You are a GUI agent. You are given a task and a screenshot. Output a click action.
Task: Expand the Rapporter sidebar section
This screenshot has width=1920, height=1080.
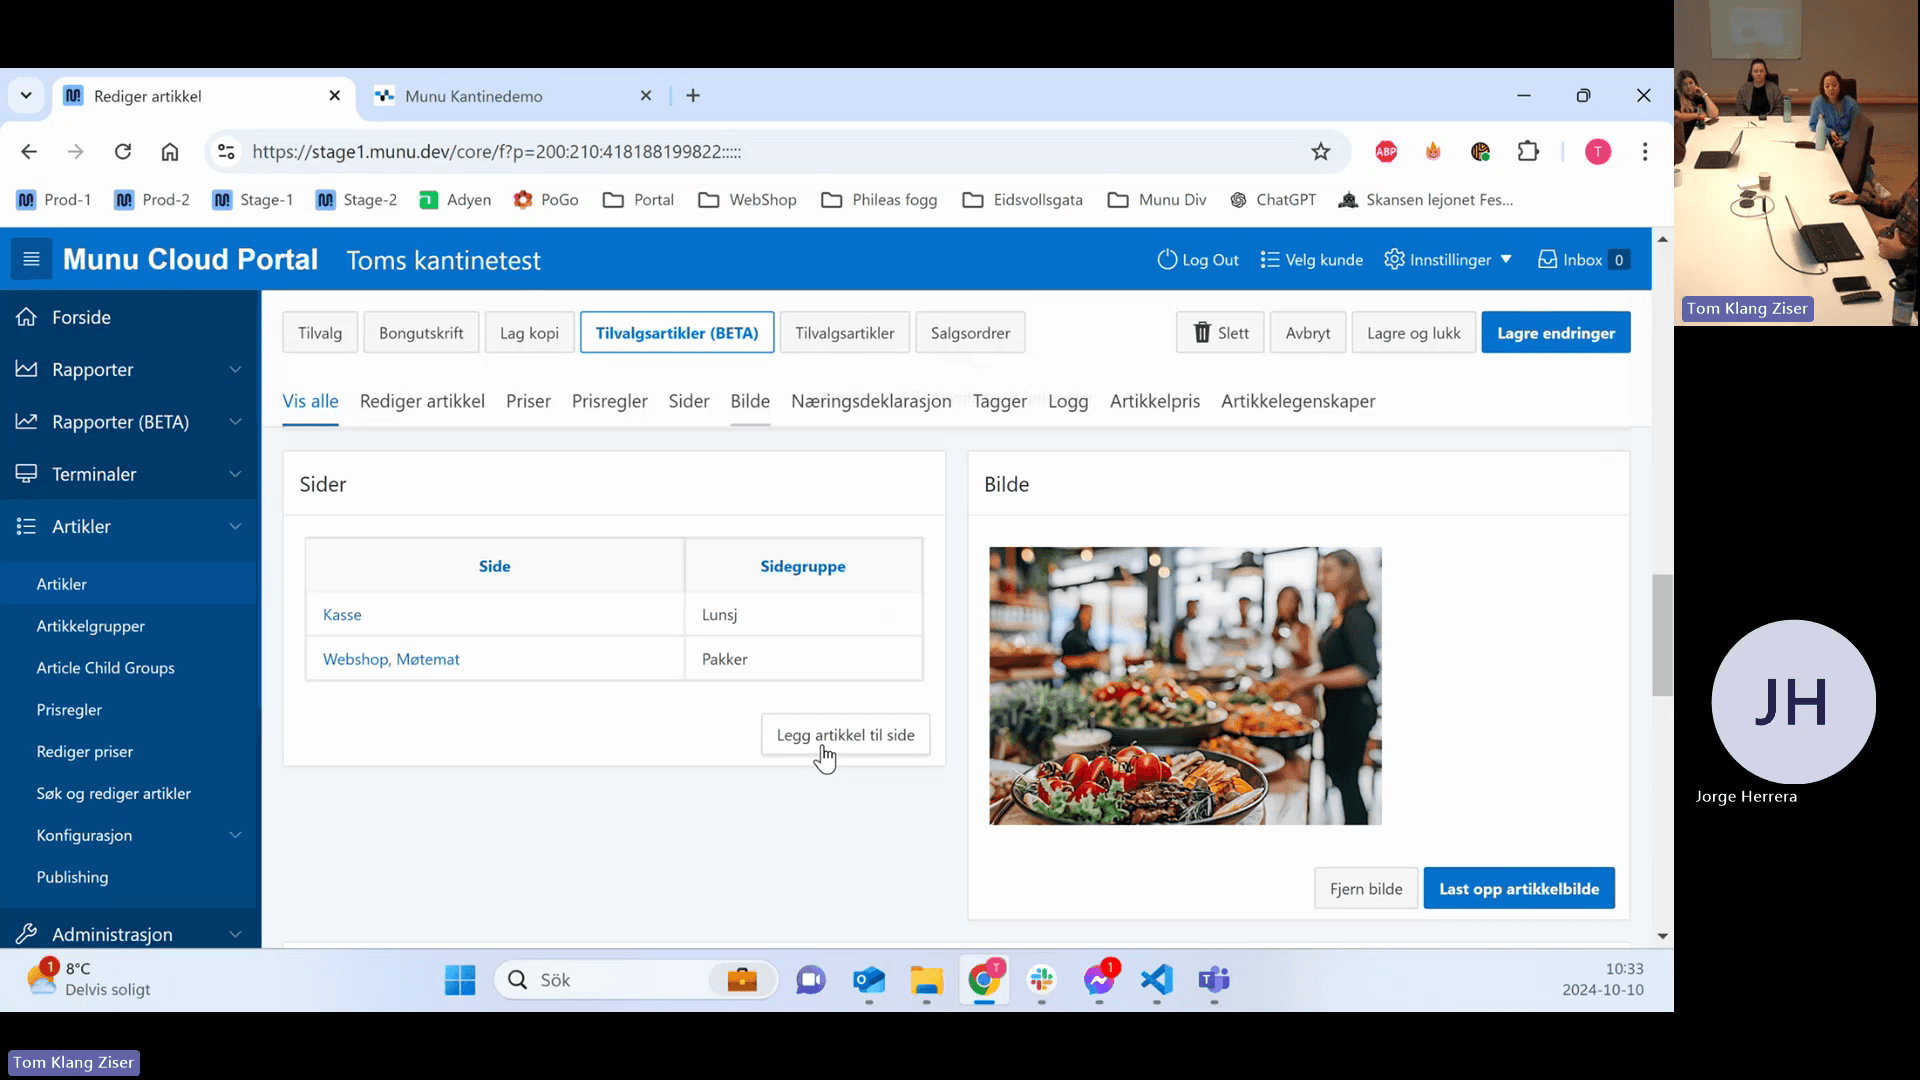pos(130,369)
